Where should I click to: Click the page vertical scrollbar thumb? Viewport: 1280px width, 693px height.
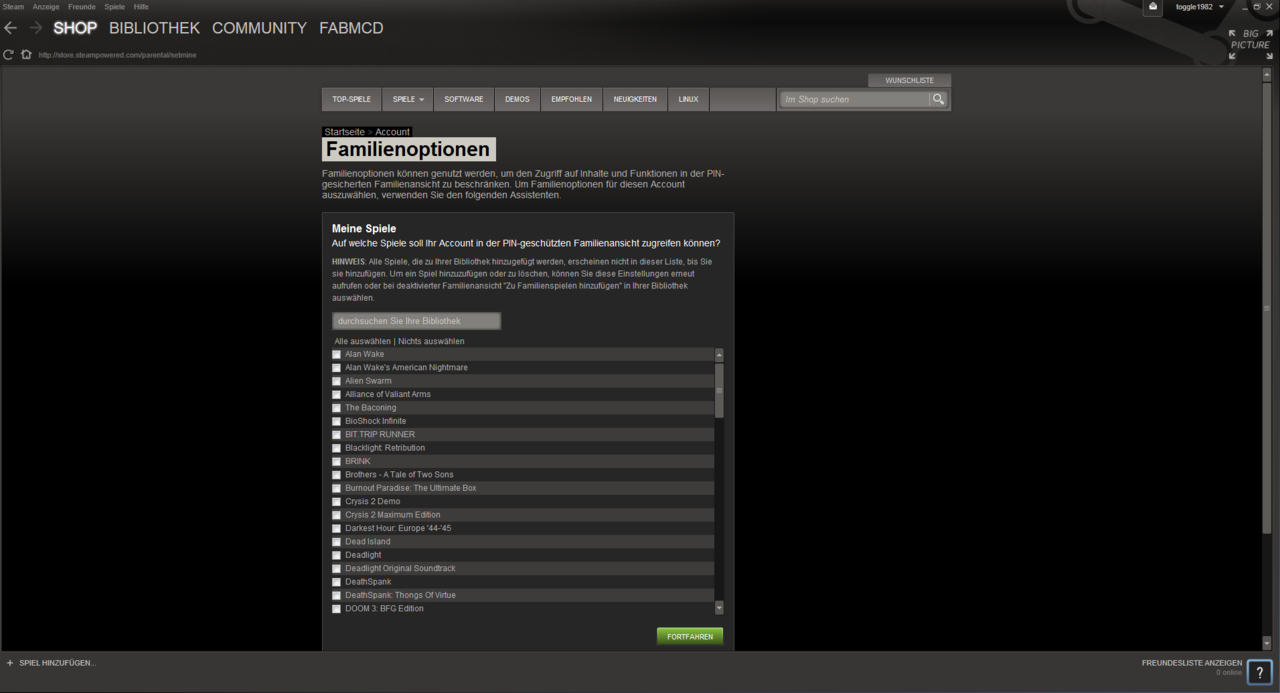point(1267,307)
